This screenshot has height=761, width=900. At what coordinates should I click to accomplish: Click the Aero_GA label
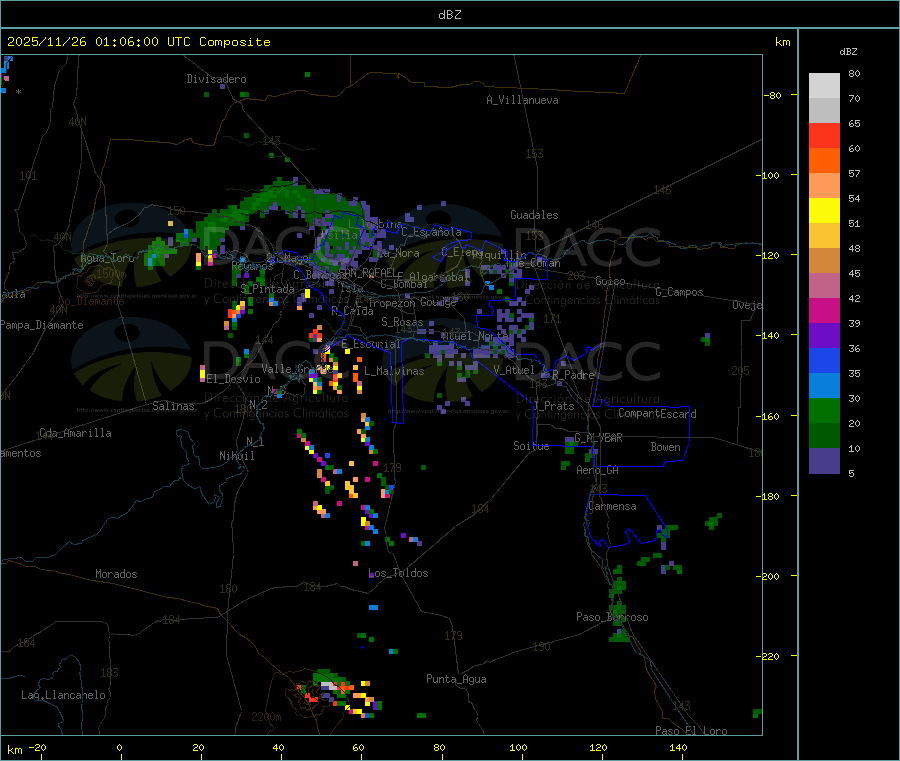(x=598, y=470)
